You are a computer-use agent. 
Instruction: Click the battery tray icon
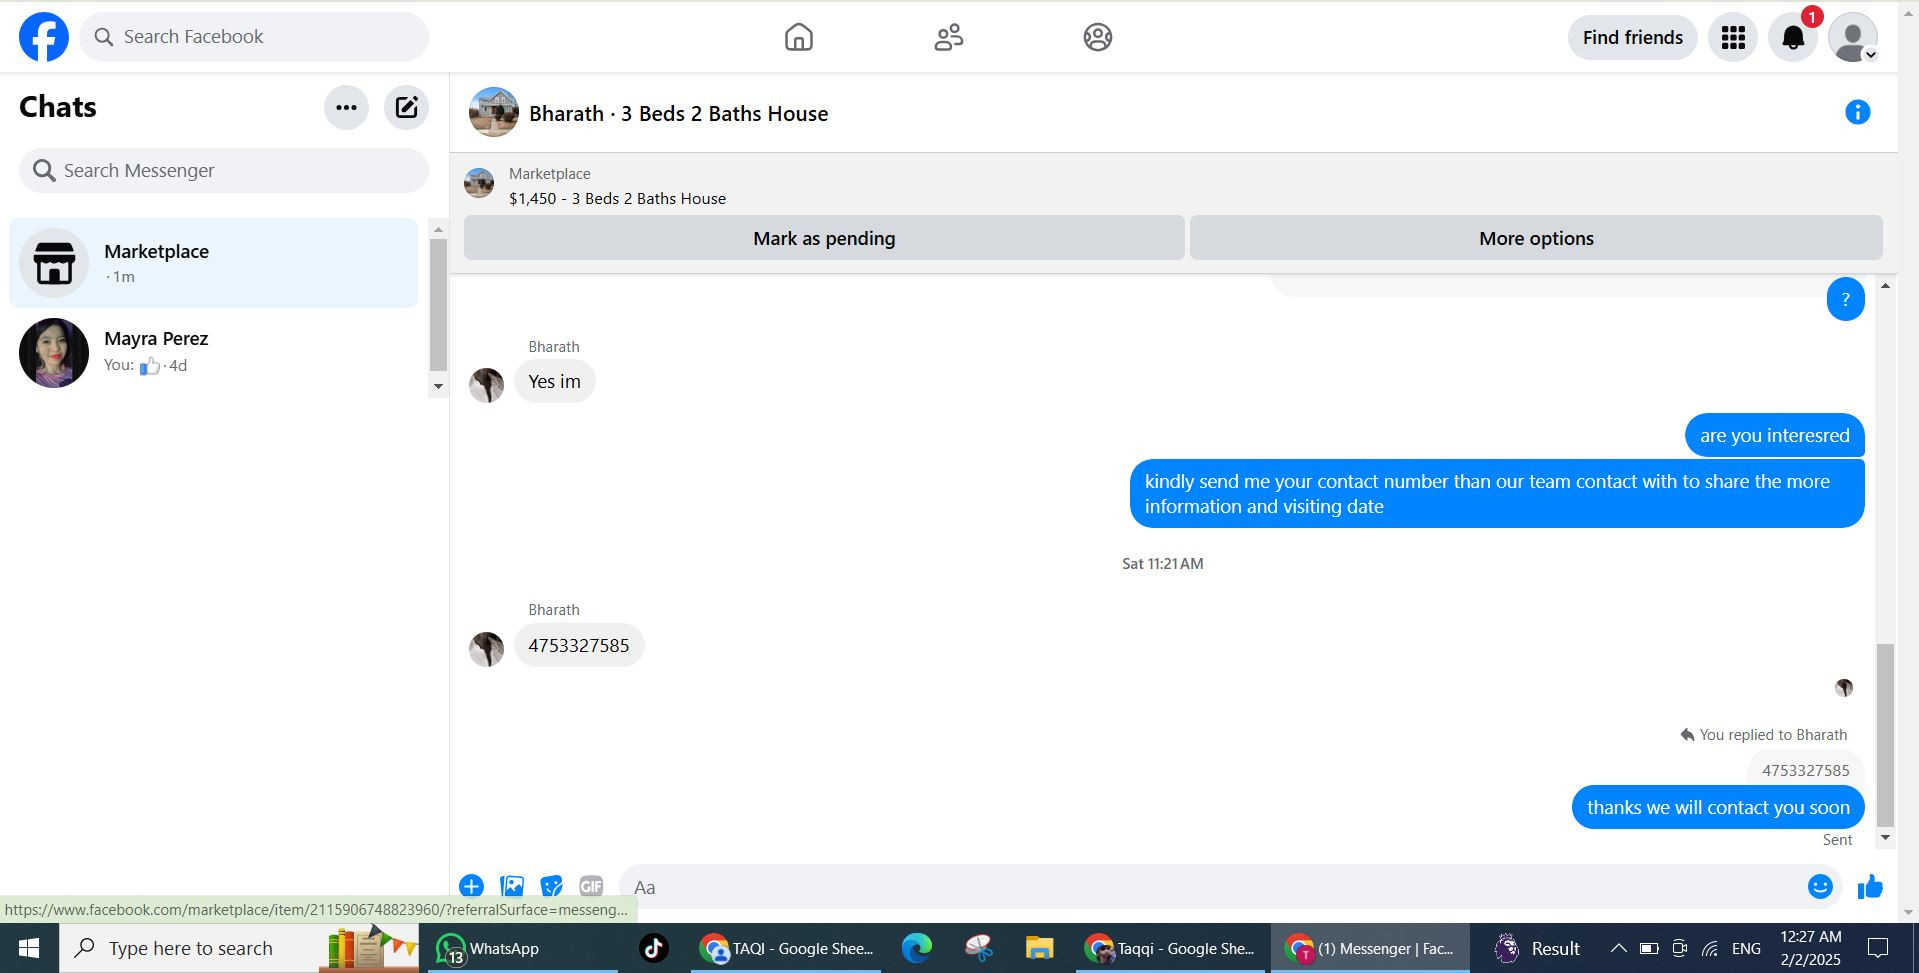click(x=1649, y=948)
